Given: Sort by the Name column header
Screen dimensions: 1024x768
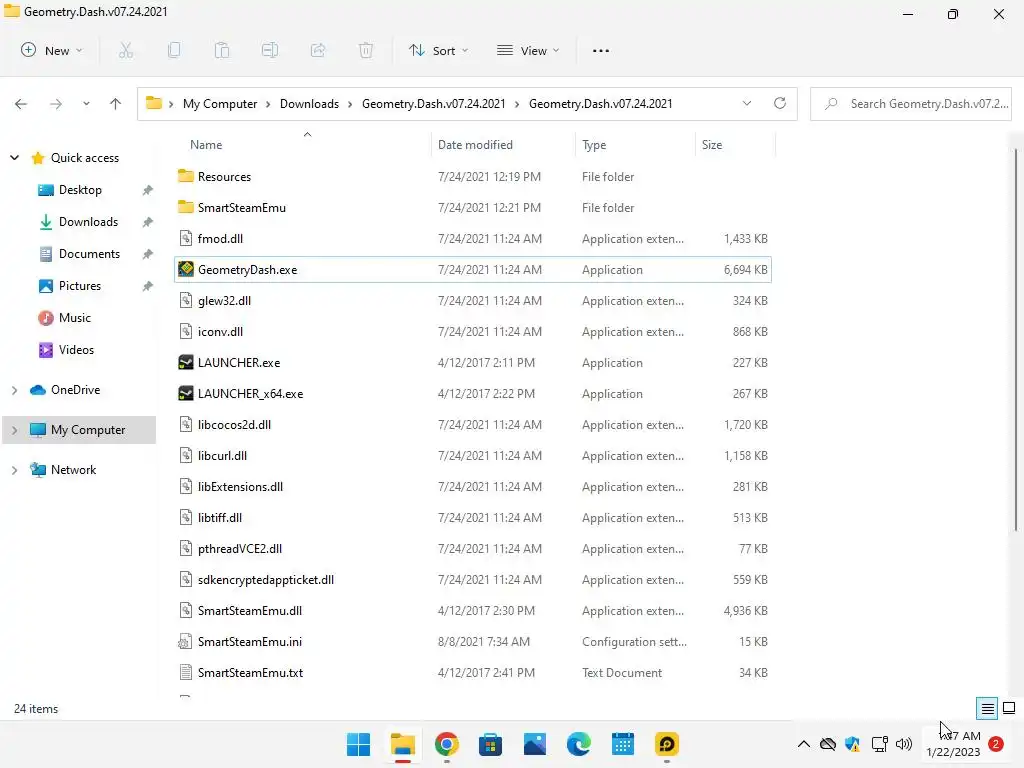Looking at the screenshot, I should click(206, 144).
